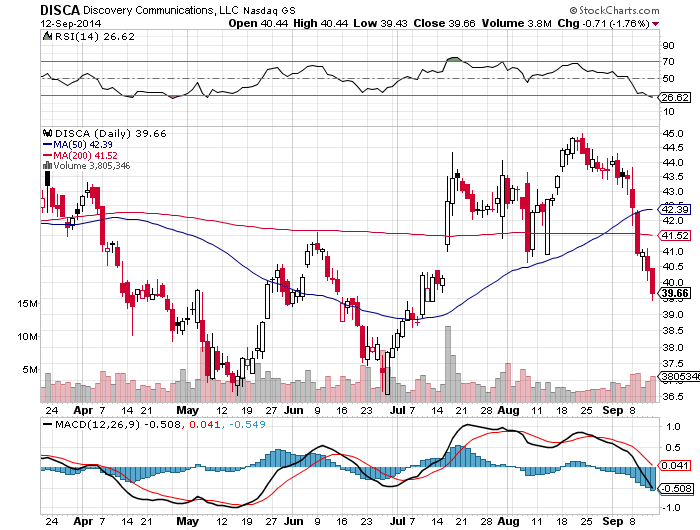
Task: Click the 'Sep' label on the MACD date axis
Action: click(x=612, y=521)
